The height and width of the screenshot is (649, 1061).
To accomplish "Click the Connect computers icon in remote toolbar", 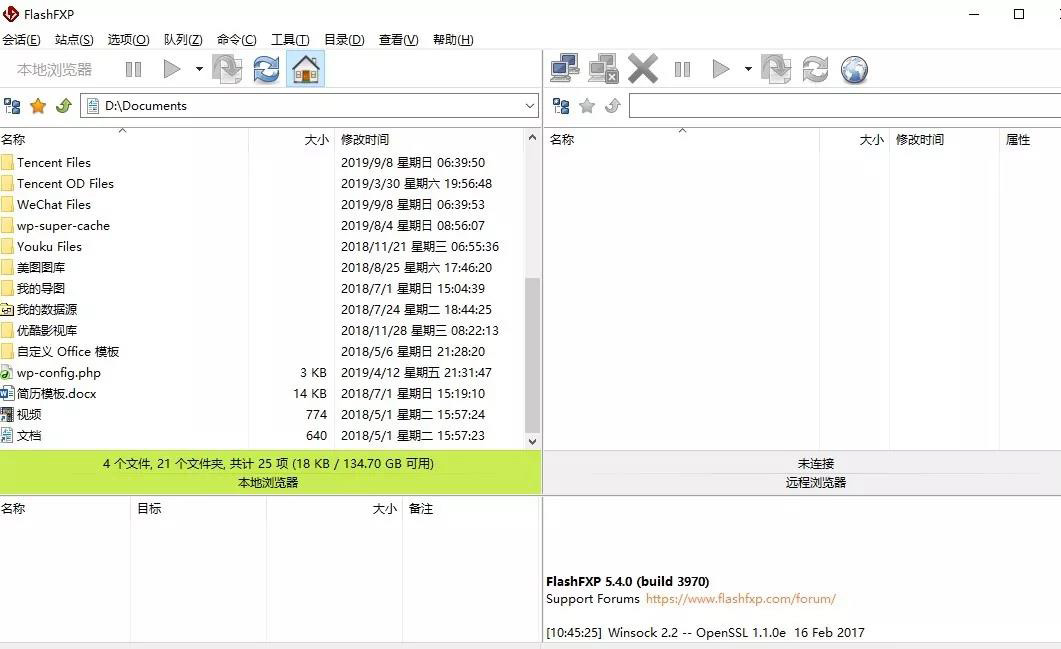I will (564, 69).
